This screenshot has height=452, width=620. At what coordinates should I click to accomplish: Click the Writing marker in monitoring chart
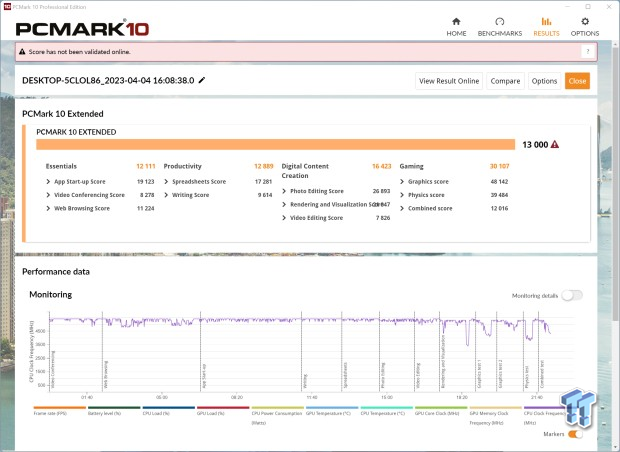305,381
